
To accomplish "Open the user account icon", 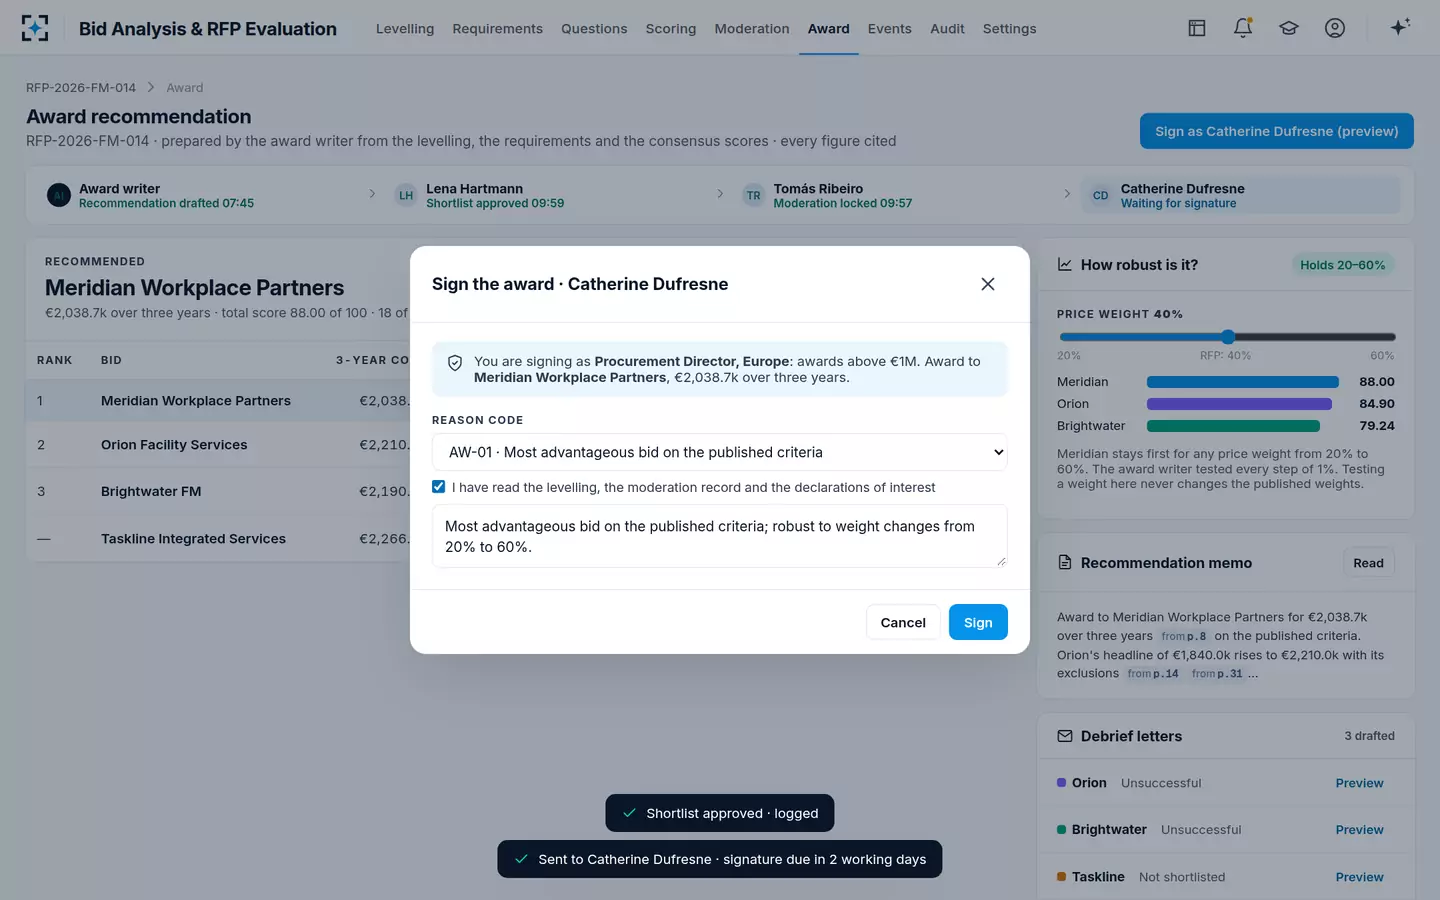I will click(x=1335, y=28).
